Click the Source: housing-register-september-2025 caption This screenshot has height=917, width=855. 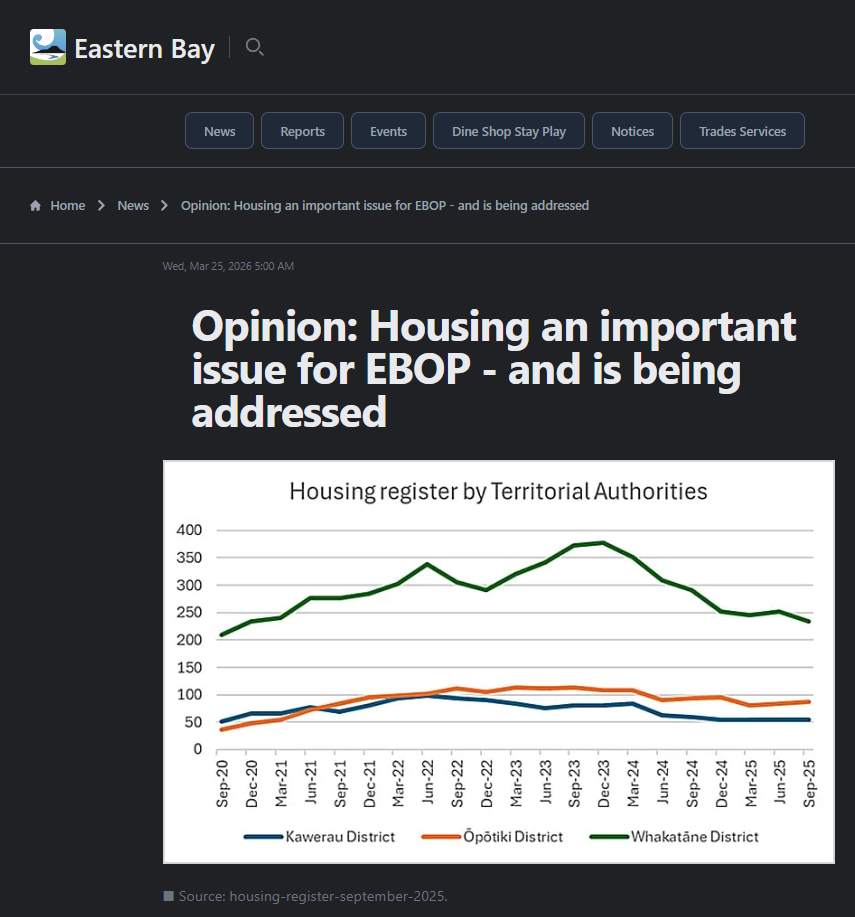coord(313,896)
